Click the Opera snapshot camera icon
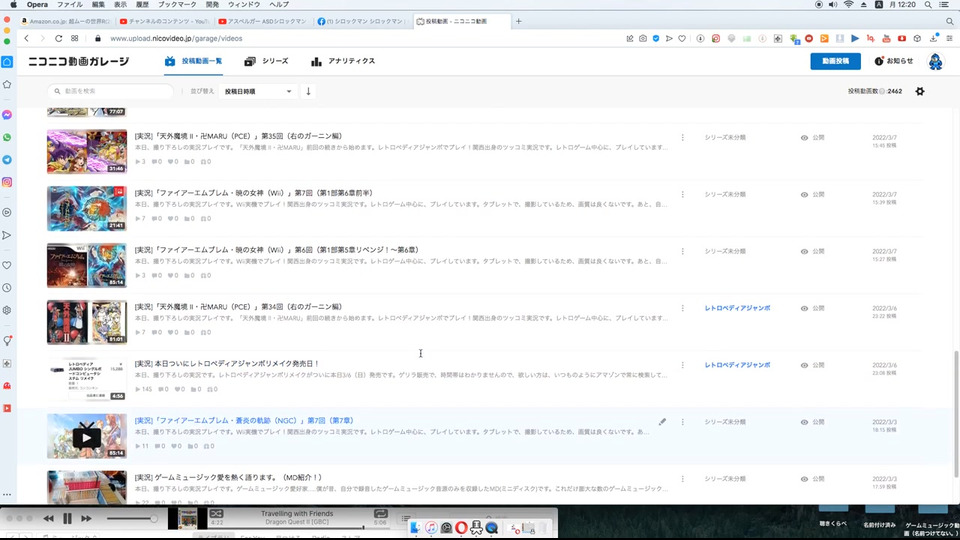Viewport: 960px width, 540px height. [643, 39]
